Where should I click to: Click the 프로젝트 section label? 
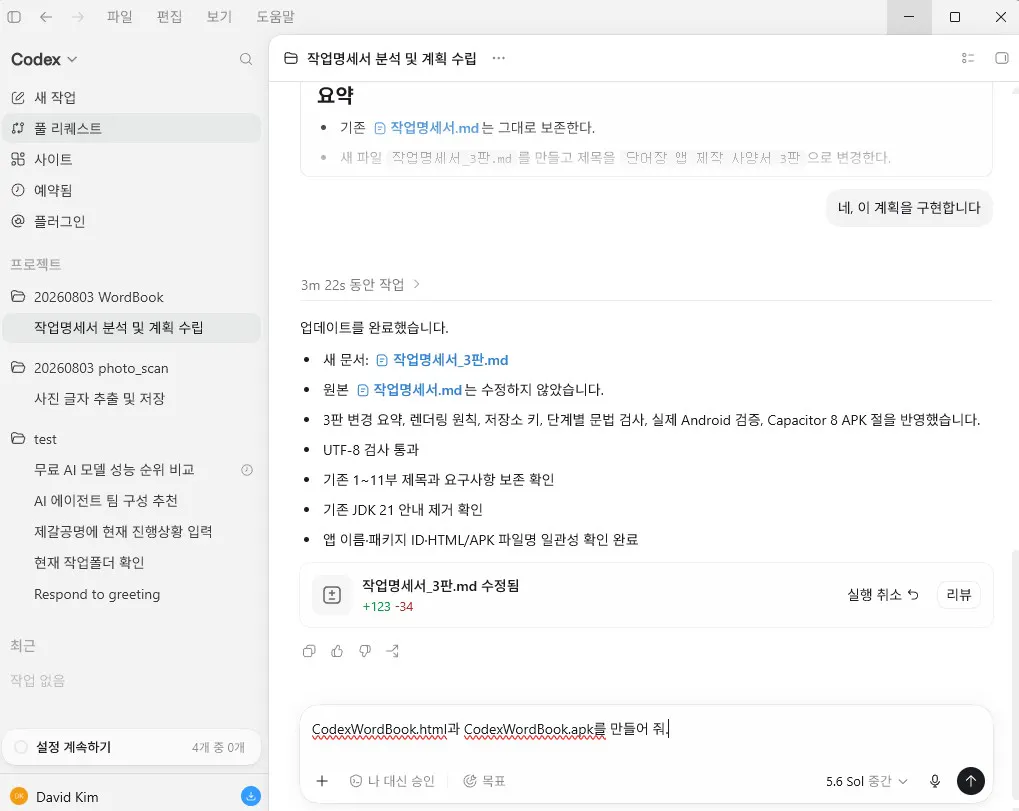click(x=36, y=264)
